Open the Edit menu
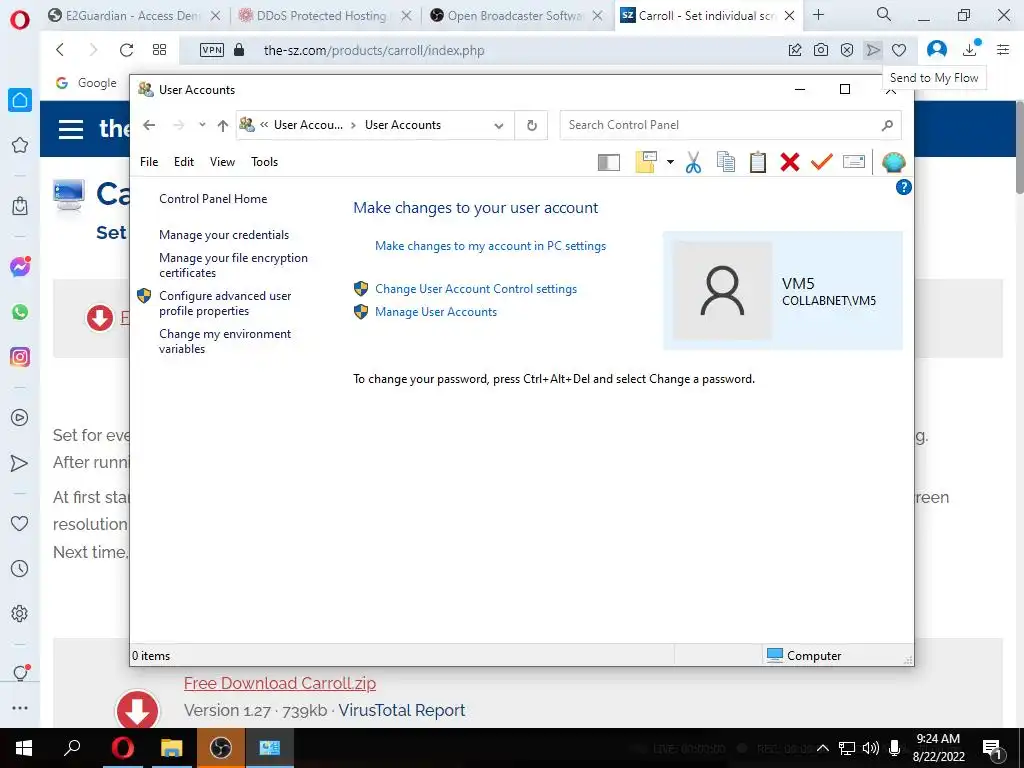1024x768 pixels. pos(184,162)
